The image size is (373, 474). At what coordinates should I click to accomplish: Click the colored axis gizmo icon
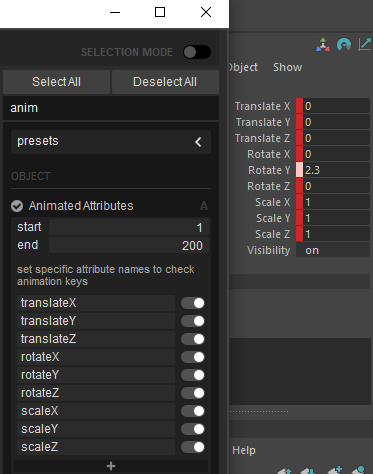point(323,45)
